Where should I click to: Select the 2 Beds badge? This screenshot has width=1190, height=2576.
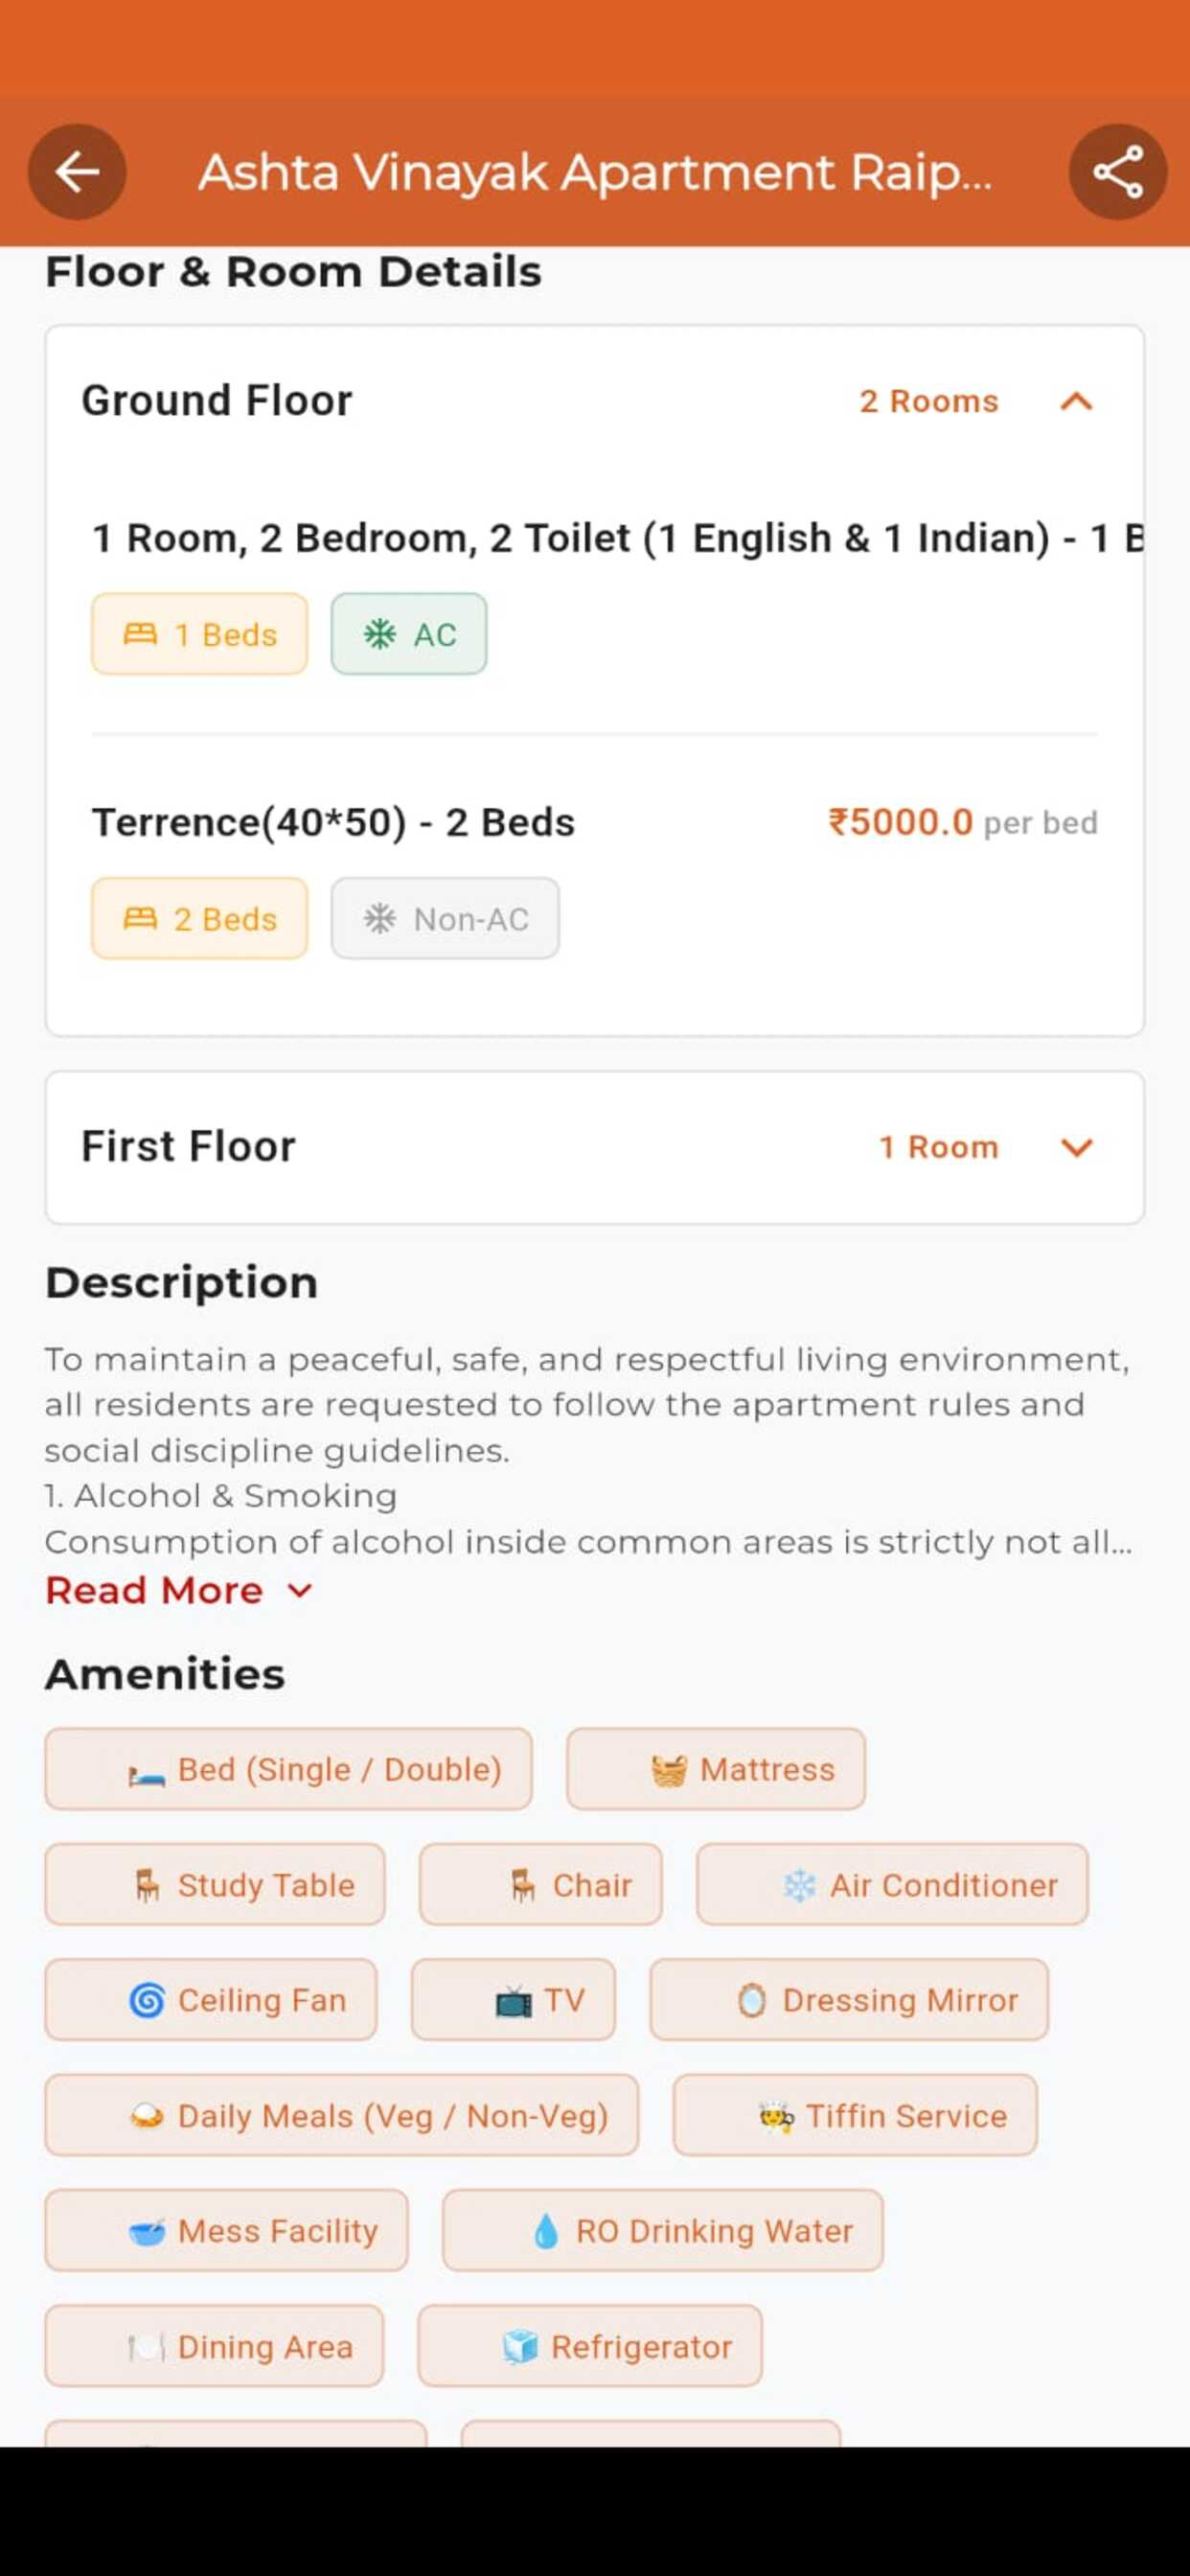200,918
